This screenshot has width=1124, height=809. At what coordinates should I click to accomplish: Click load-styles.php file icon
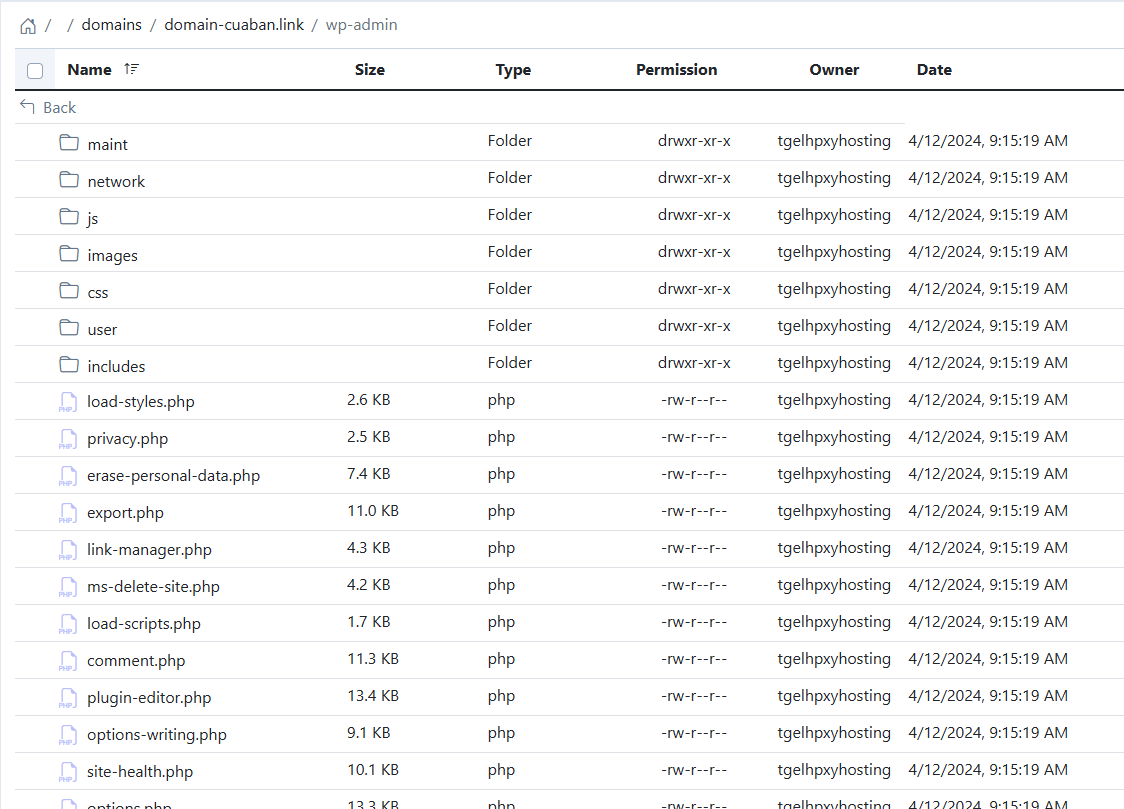(68, 402)
